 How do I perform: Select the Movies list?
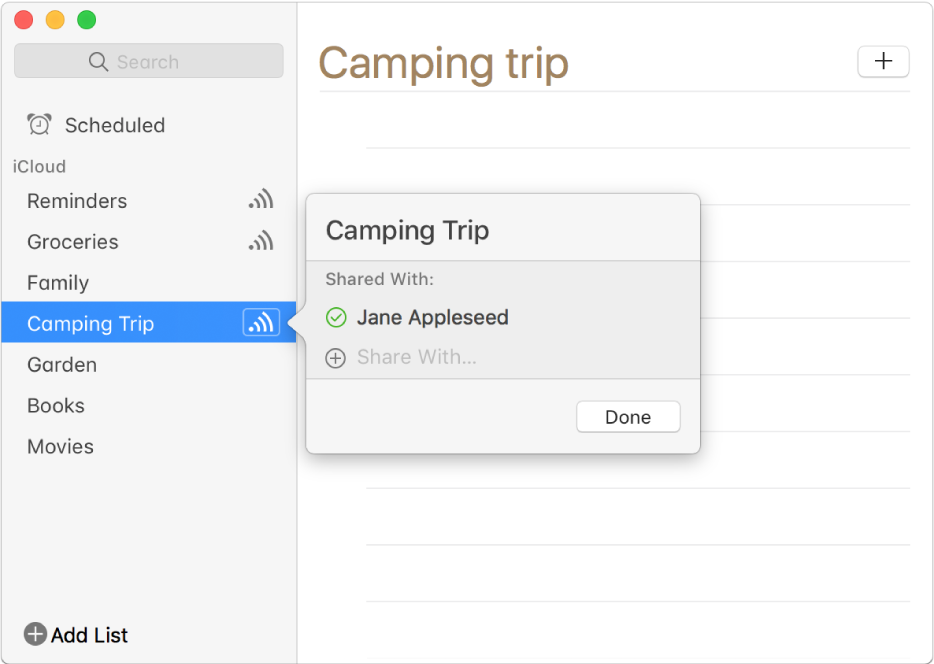coord(149,447)
